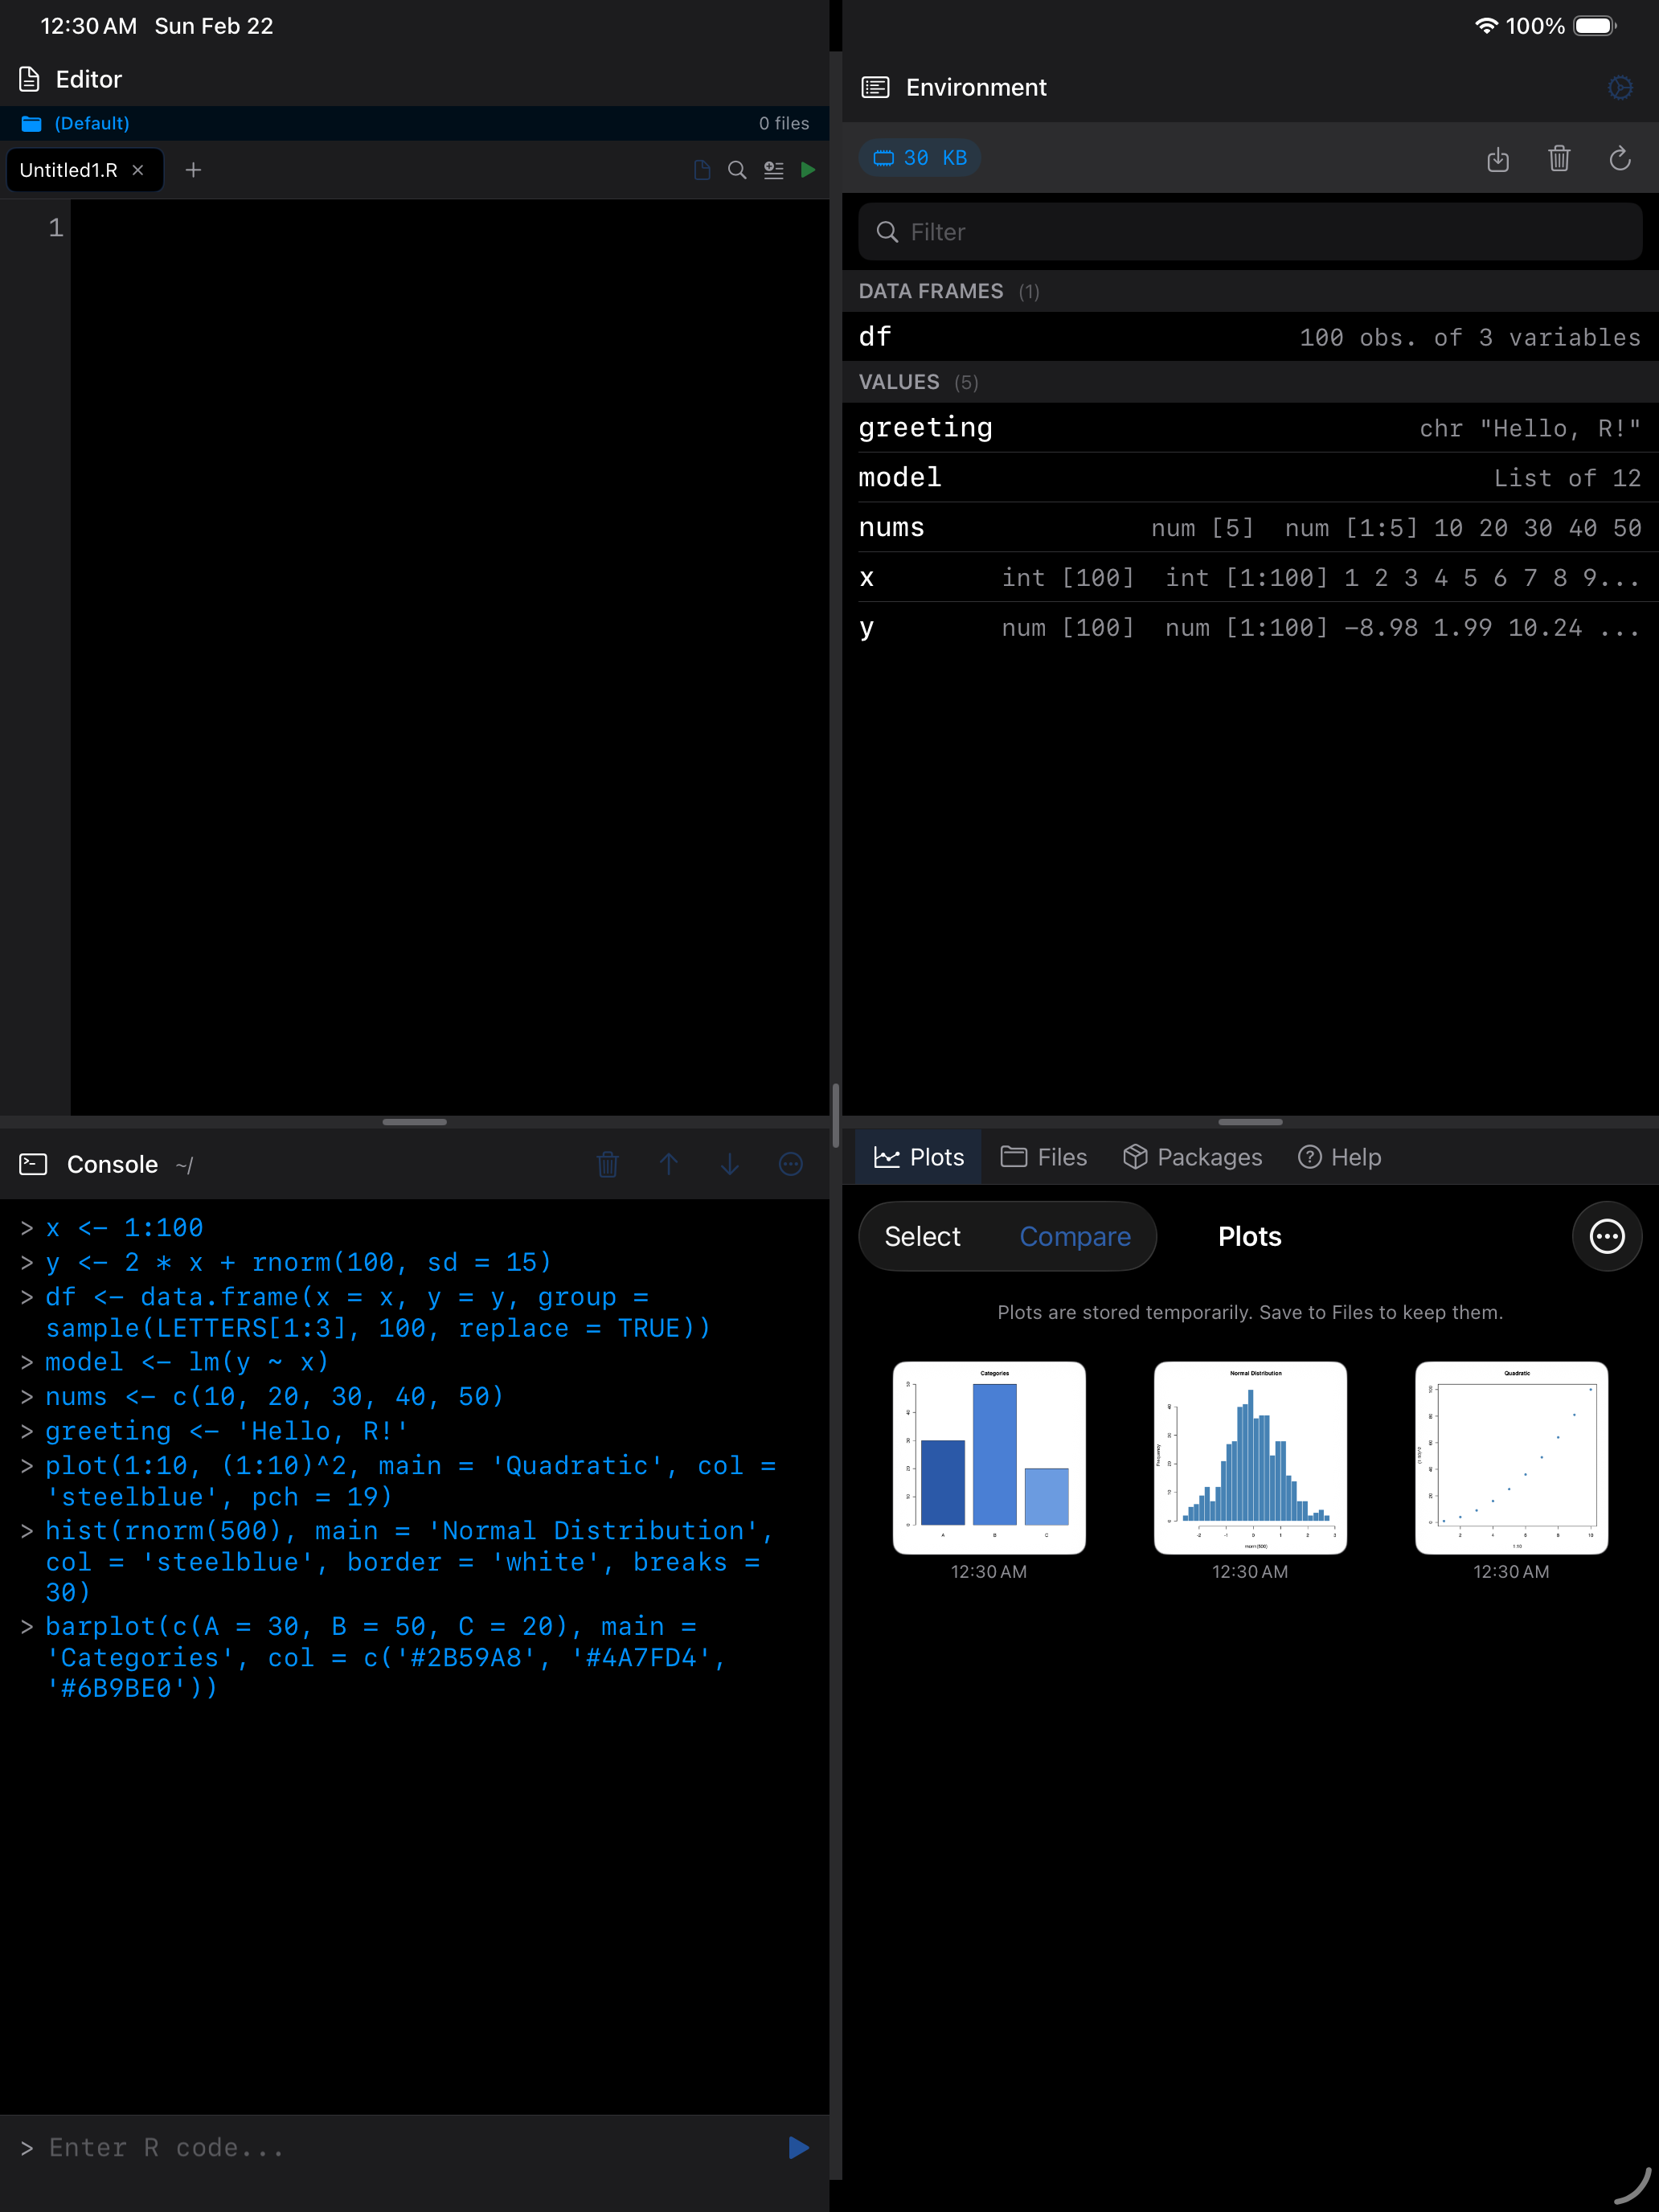
Task: Clear the console with the trash icon
Action: pos(607,1164)
